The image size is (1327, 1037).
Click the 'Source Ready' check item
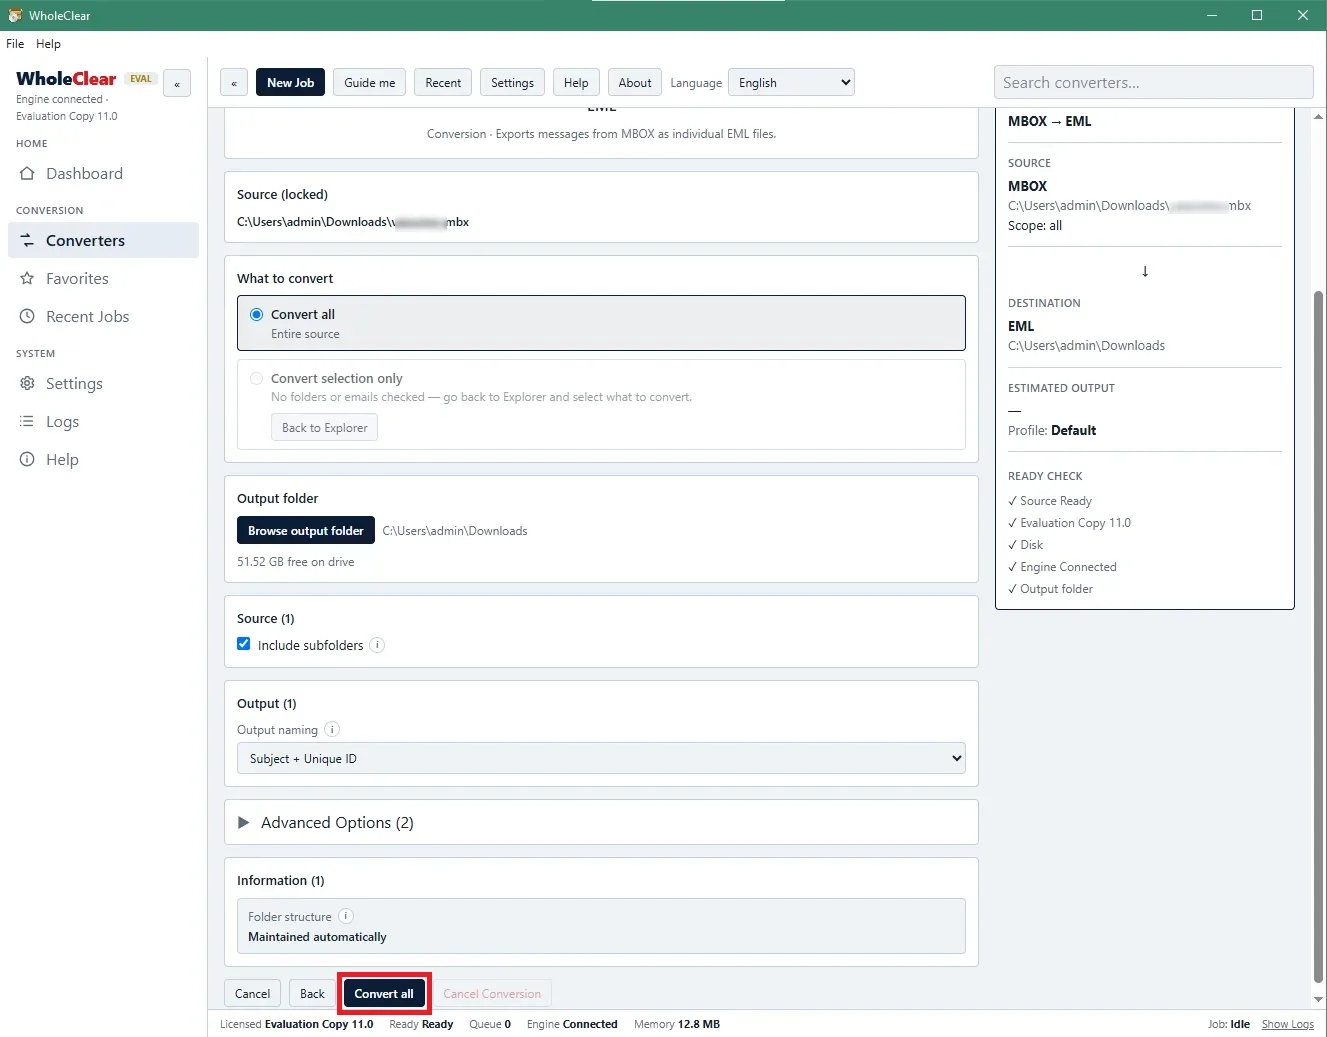[x=1050, y=501]
